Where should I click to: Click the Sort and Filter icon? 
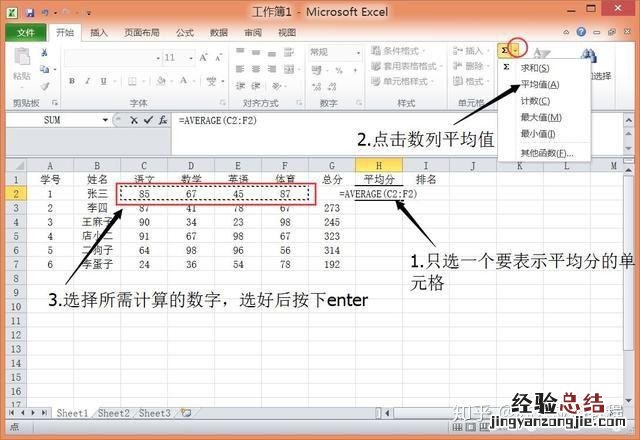(542, 53)
